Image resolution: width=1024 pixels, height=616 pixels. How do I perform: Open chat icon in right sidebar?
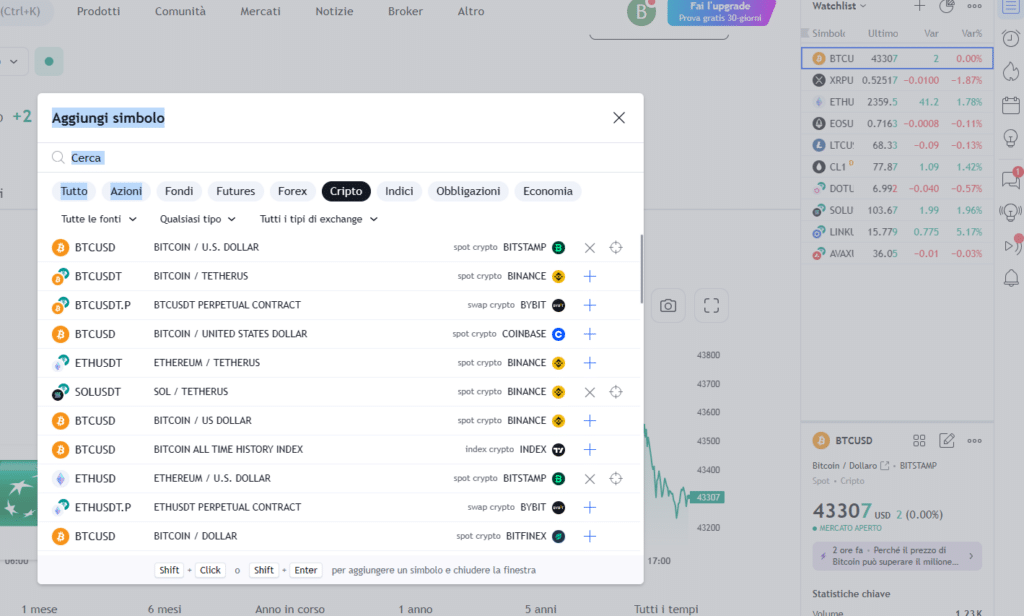[x=1011, y=178]
